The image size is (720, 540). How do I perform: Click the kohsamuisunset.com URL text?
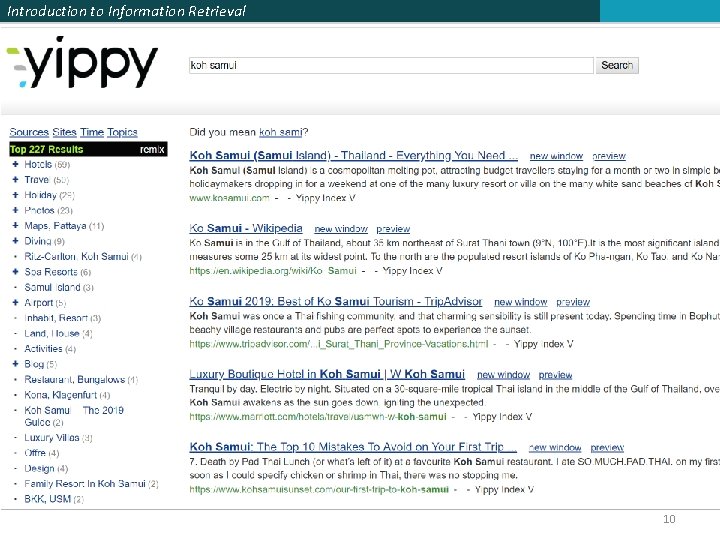319,489
